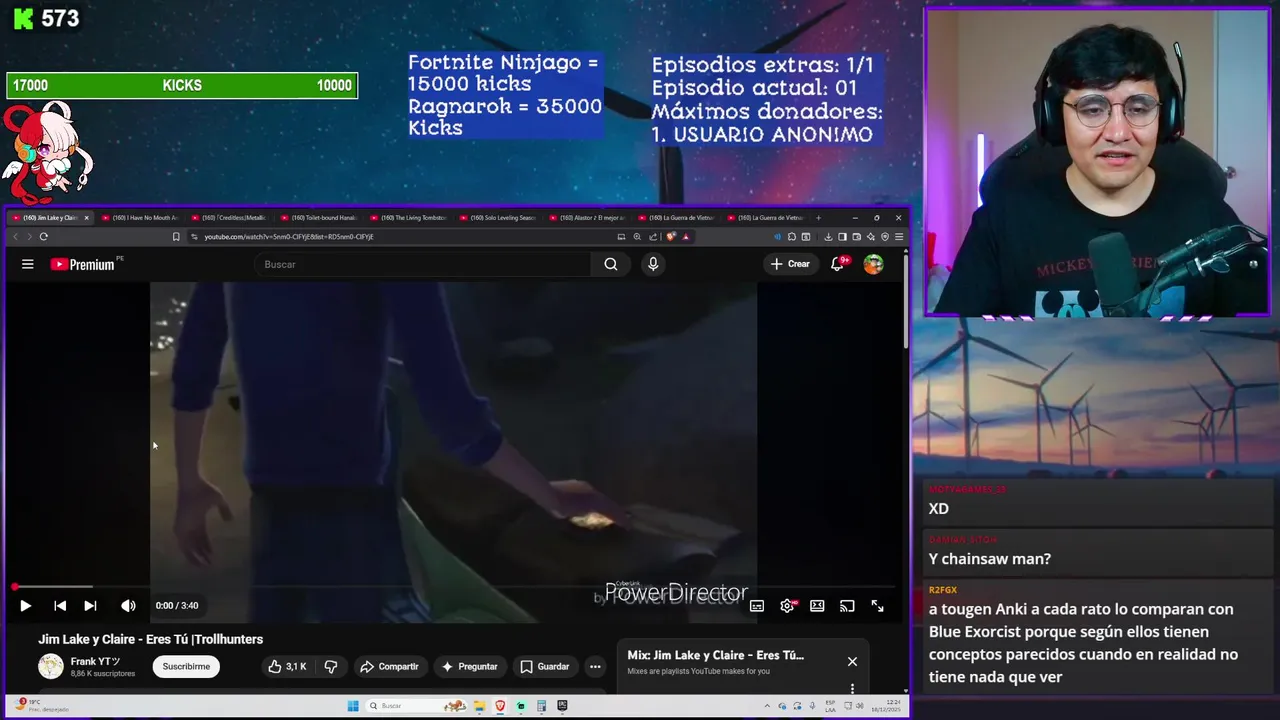Open YouTube notifications bell
Screen dimensions: 1280x720
click(838, 264)
